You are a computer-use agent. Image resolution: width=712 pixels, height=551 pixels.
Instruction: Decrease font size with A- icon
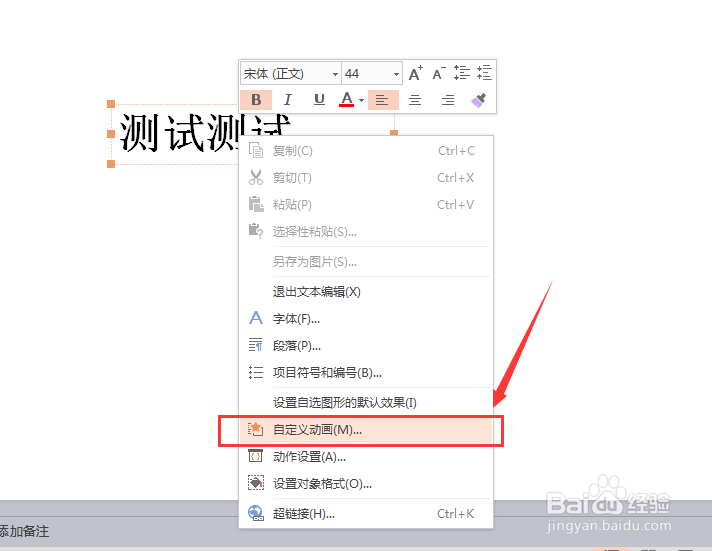click(x=439, y=73)
